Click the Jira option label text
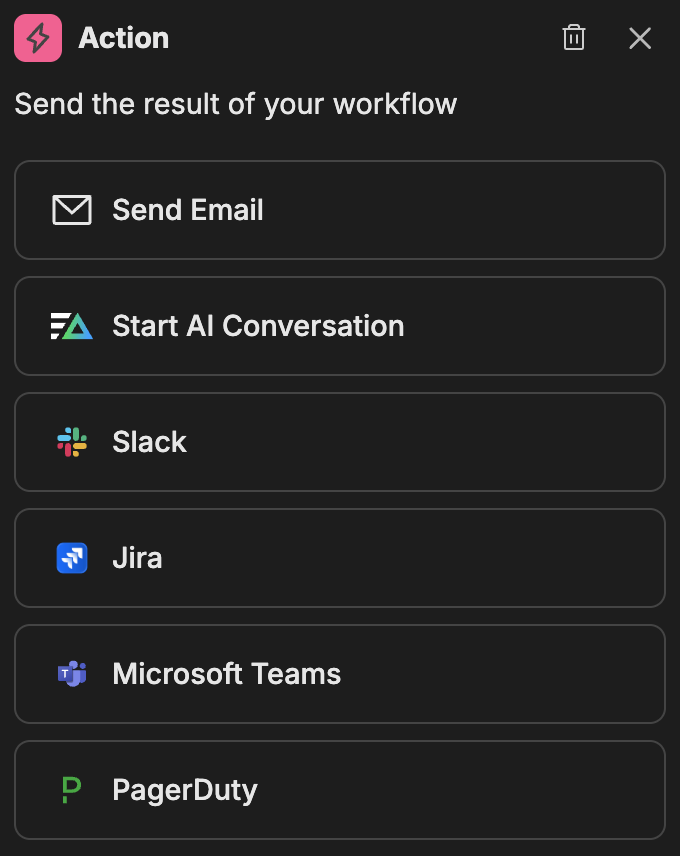The width and height of the screenshot is (680, 856). click(x=137, y=558)
